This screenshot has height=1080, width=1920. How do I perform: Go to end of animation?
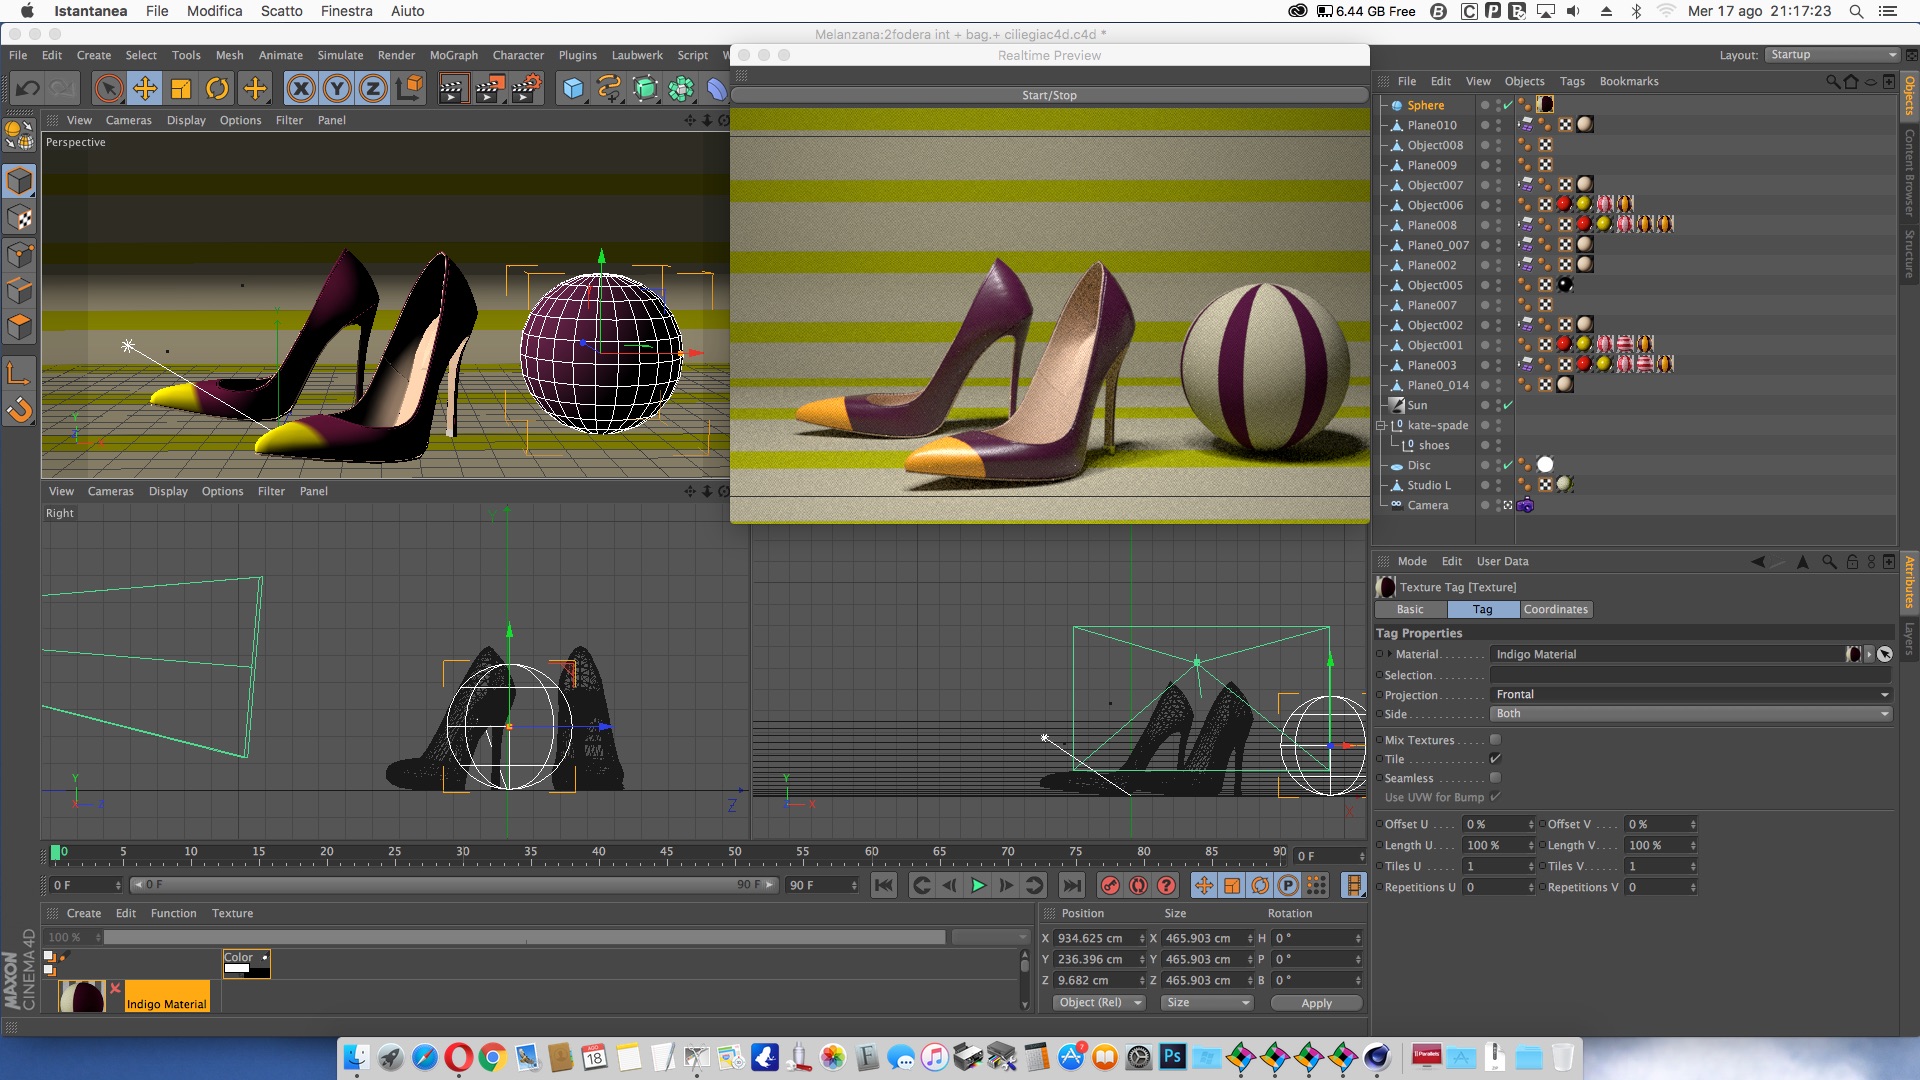point(1071,885)
